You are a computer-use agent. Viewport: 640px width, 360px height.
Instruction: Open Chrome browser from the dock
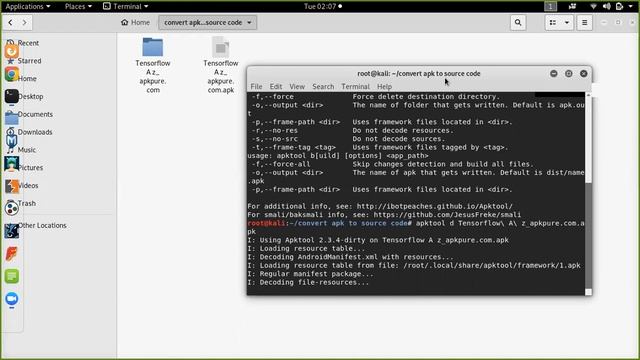coord(11,74)
